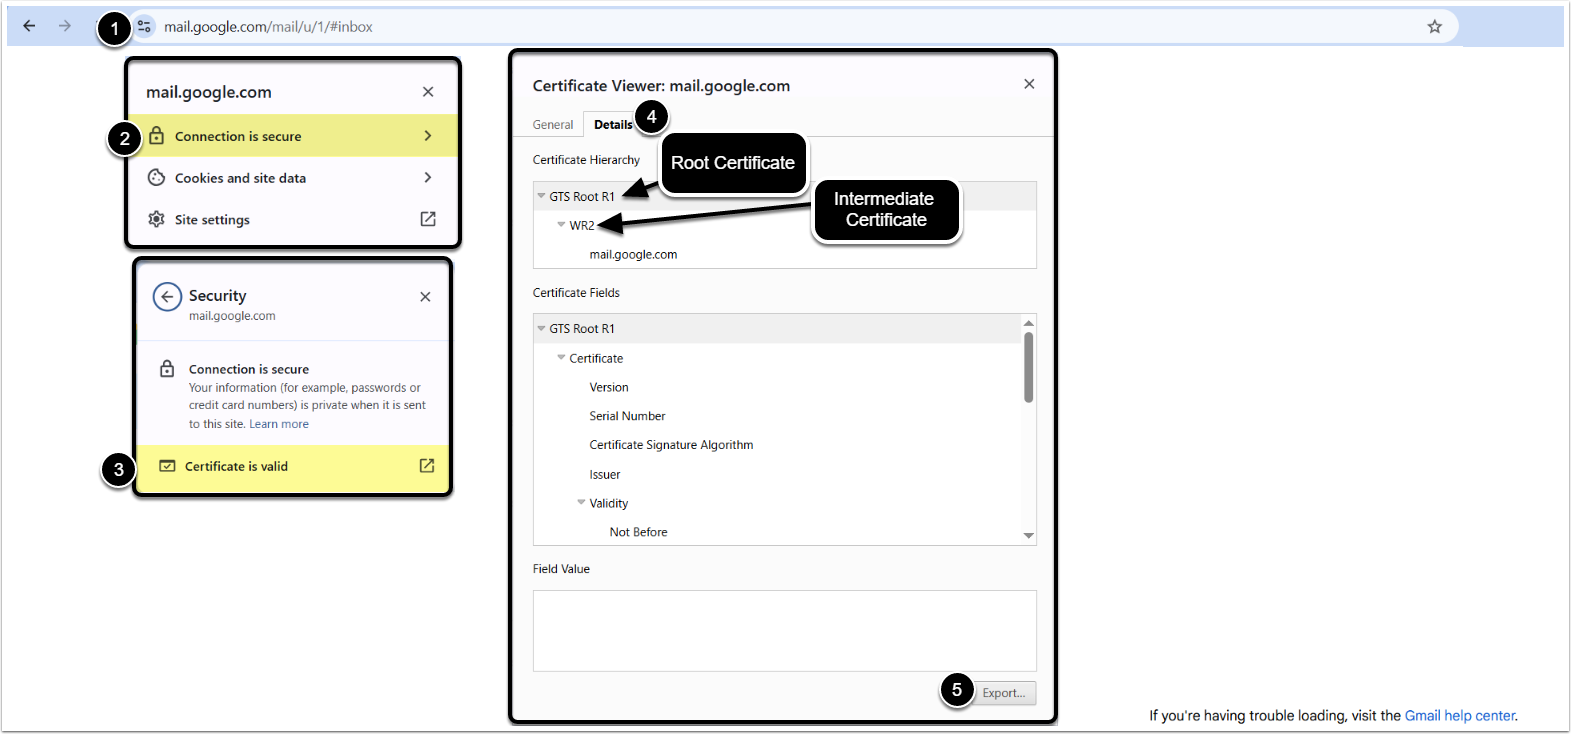Image resolution: width=1571 pixels, height=734 pixels.
Task: Click Certificate Fields scroll down arrow
Action: 1028,536
